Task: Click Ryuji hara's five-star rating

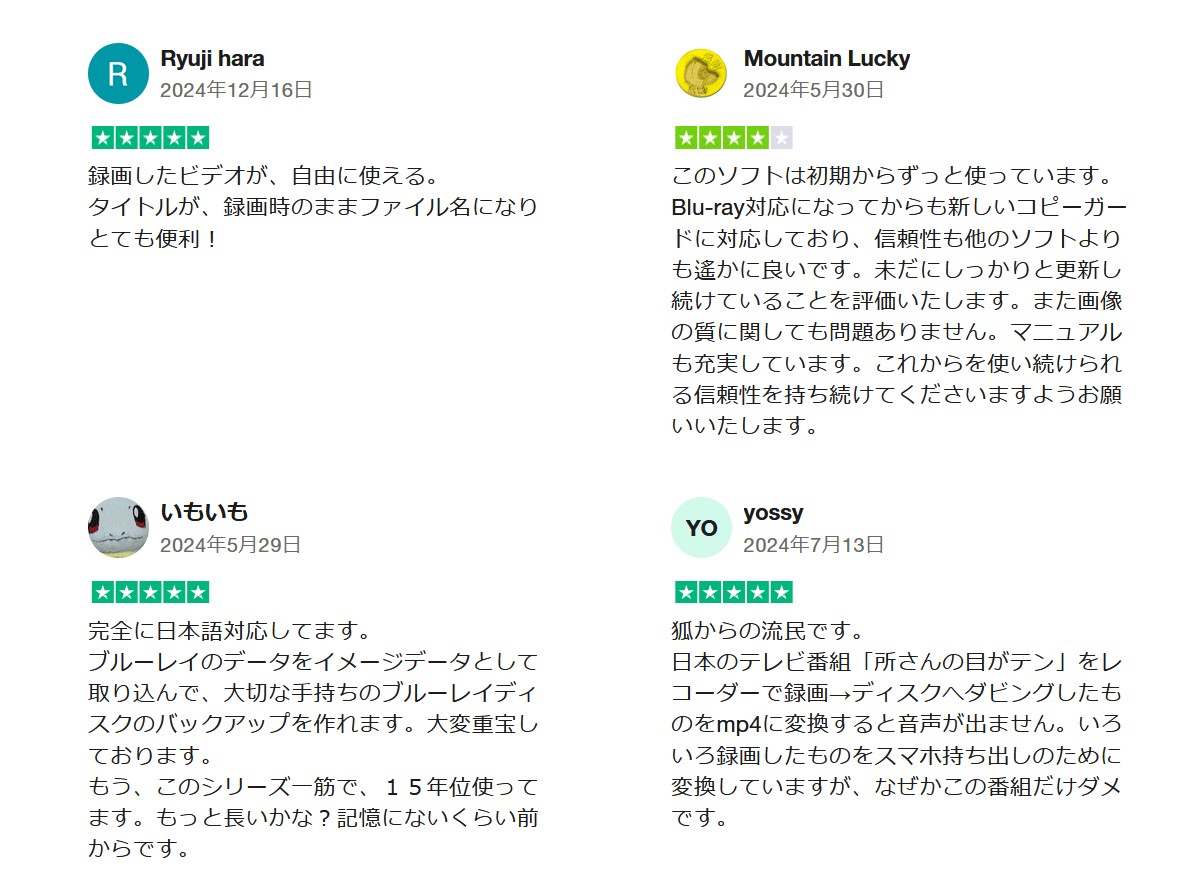Action: [x=150, y=138]
